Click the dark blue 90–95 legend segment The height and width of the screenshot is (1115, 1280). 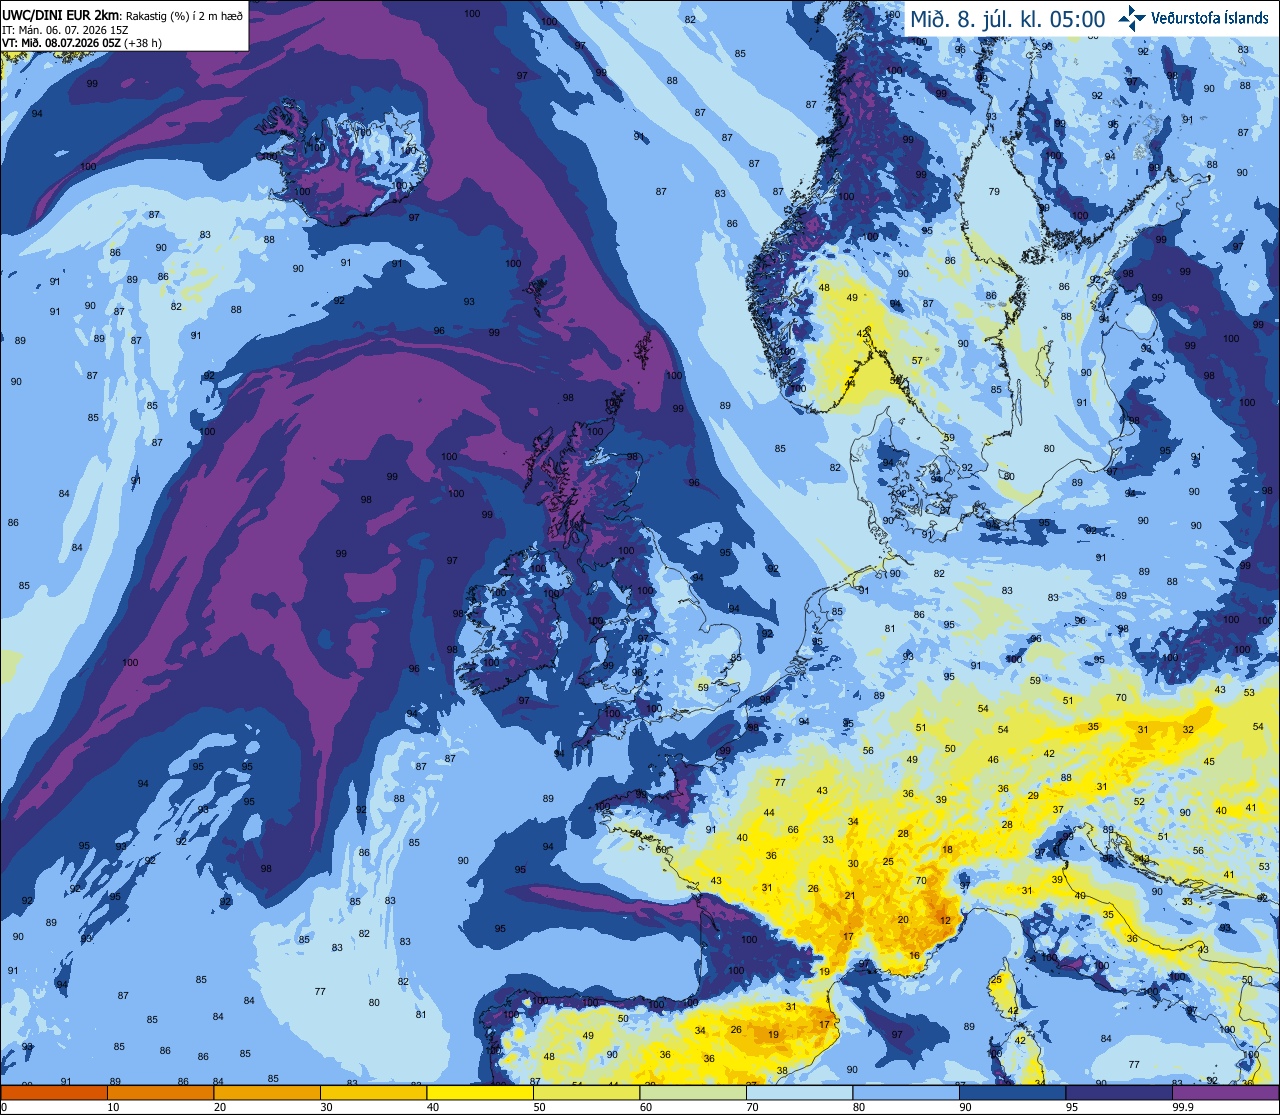[1013, 1093]
